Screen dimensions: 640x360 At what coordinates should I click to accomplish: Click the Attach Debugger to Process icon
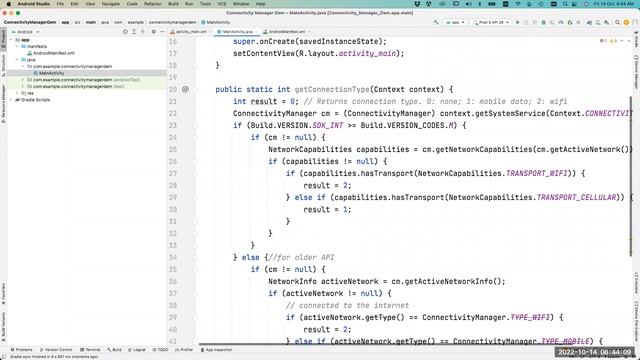coord(570,22)
